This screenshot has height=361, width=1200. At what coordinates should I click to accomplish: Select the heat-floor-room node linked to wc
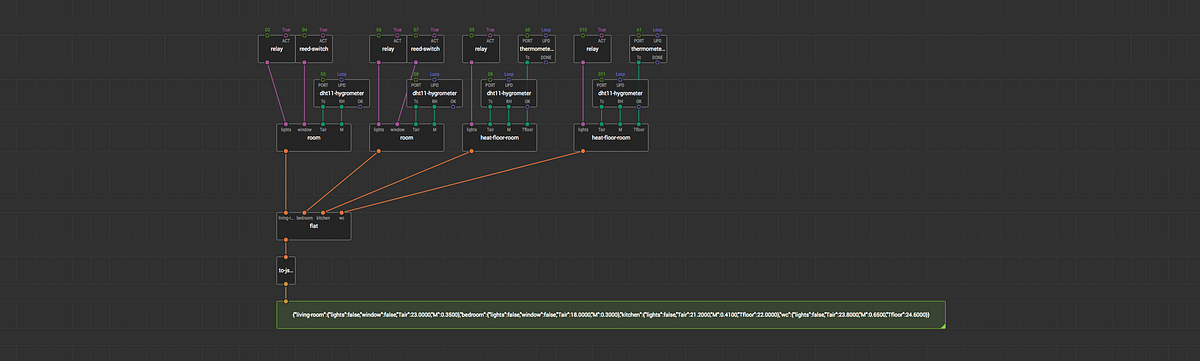tap(610, 137)
